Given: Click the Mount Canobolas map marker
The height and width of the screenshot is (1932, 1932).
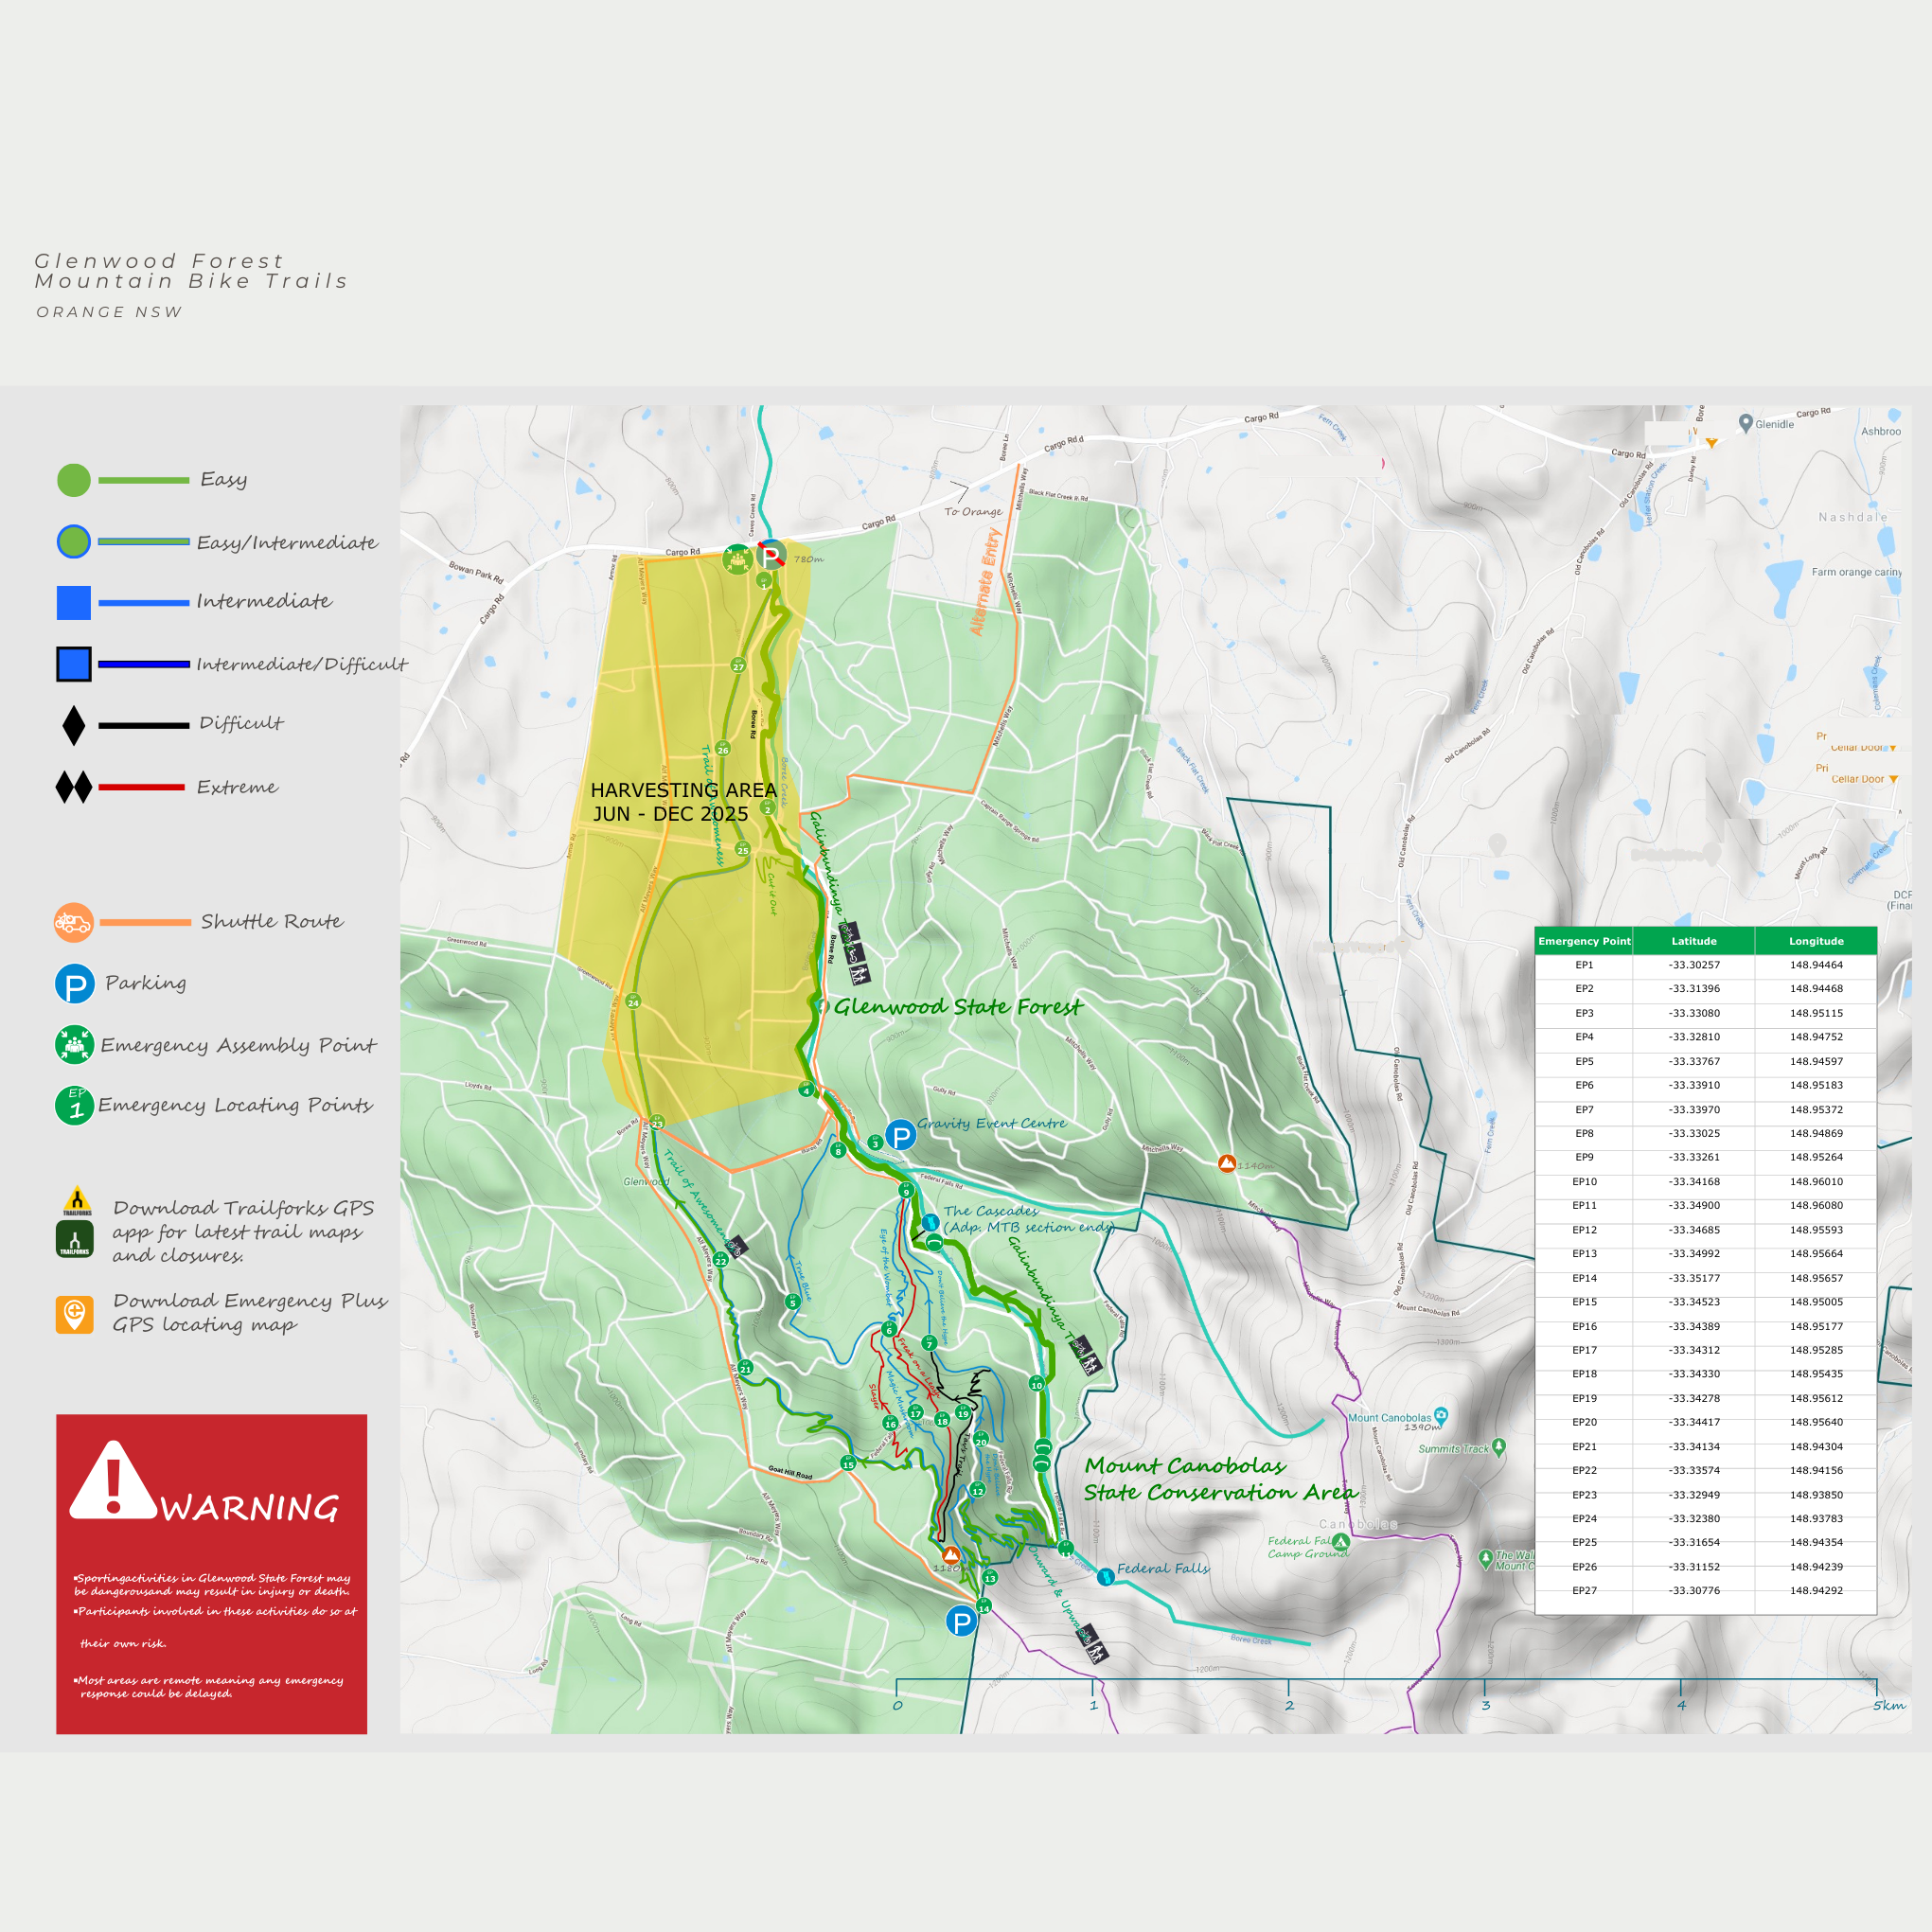Looking at the screenshot, I should (1441, 1415).
